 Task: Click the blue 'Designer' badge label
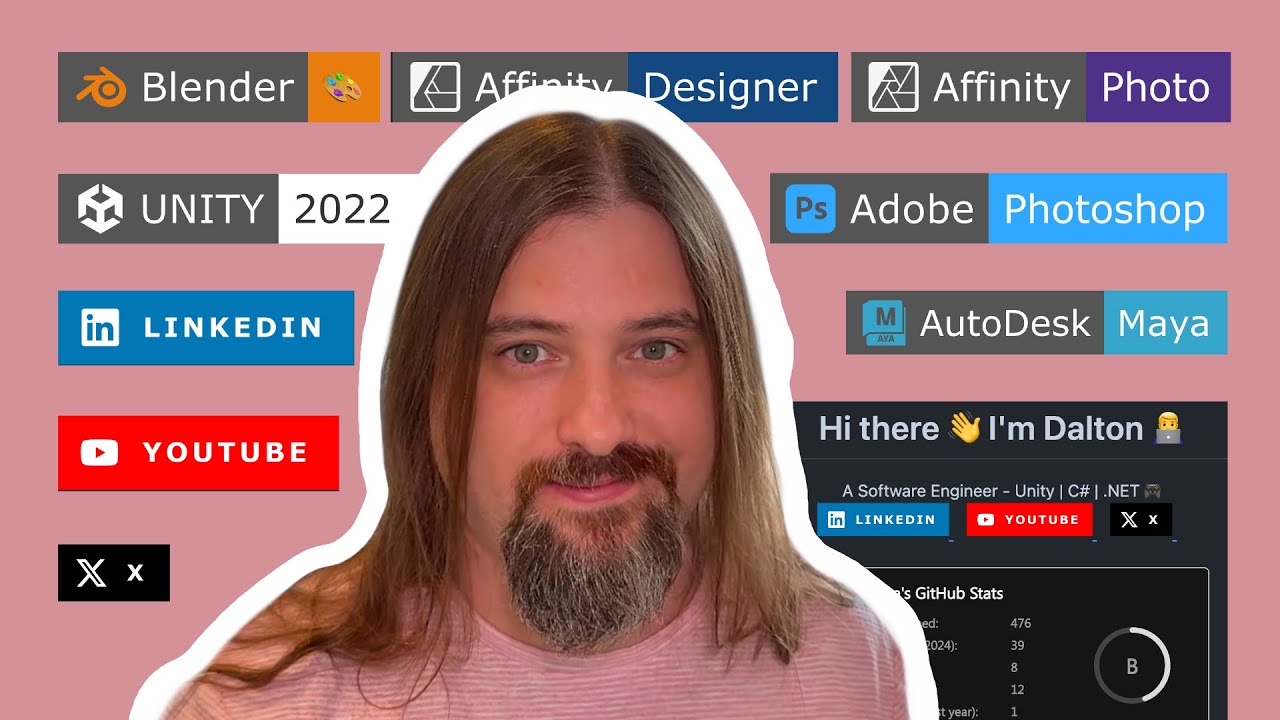point(733,87)
